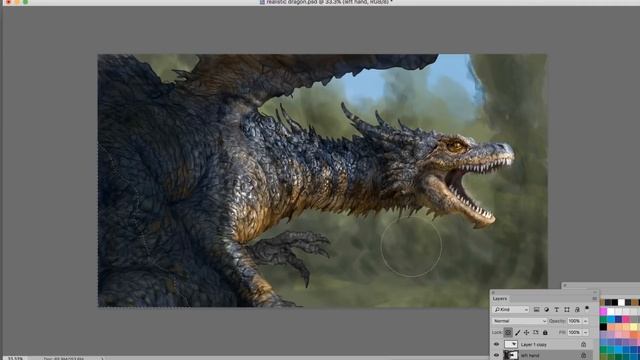Open the Normal blend mode dropdown

[519, 321]
